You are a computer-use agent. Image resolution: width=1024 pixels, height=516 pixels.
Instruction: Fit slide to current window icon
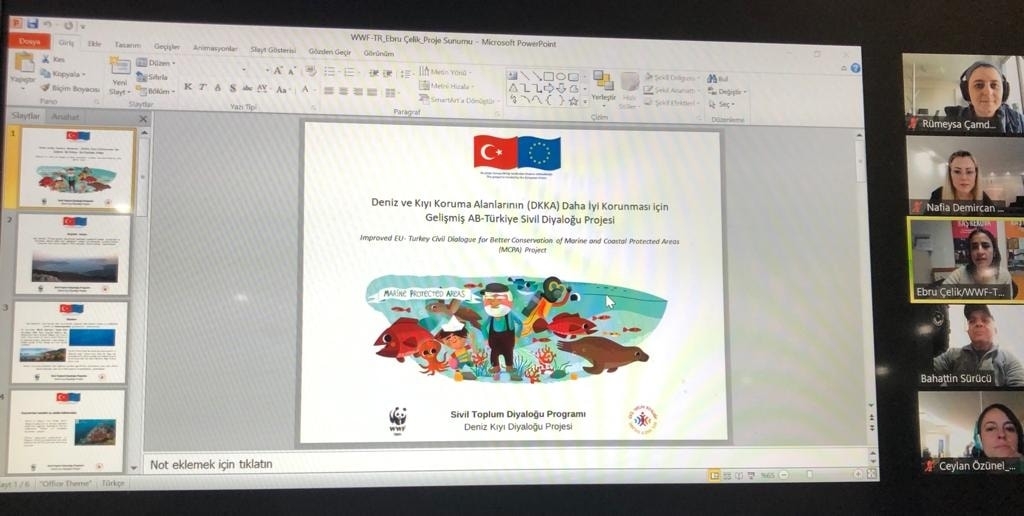pyautogui.click(x=872, y=475)
